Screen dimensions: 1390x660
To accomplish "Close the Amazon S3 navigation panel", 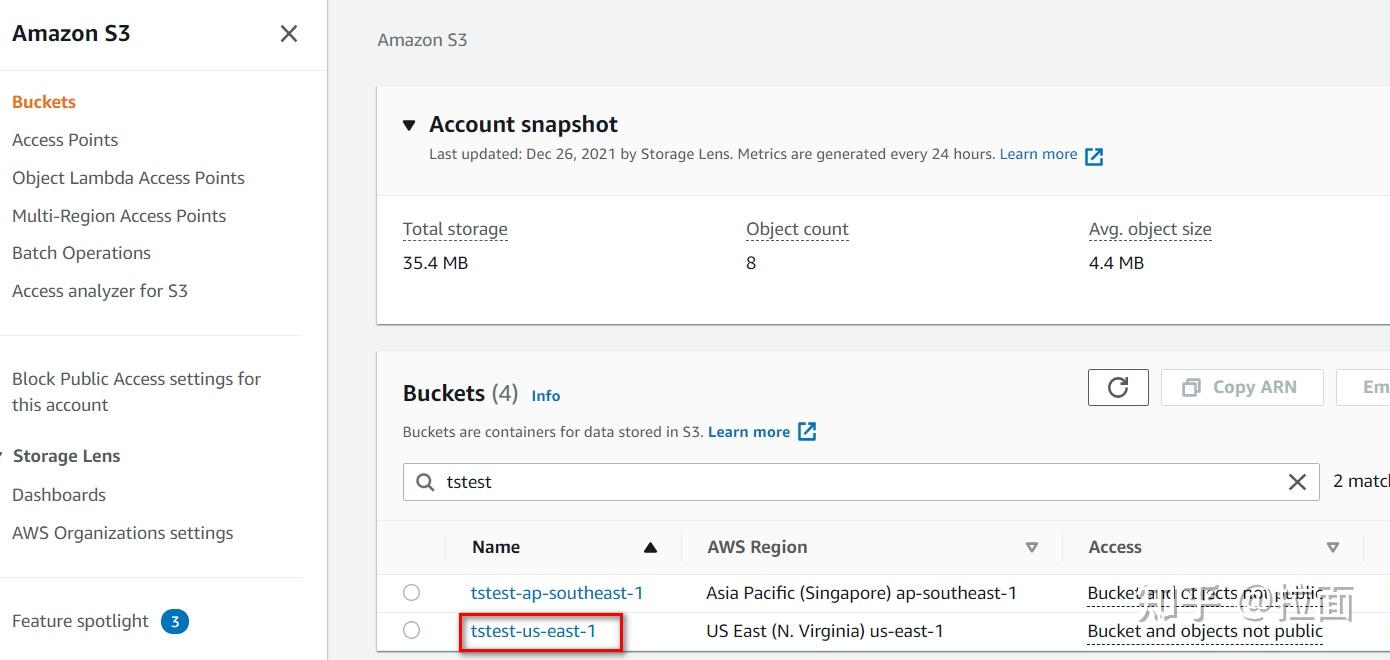I will tap(289, 34).
